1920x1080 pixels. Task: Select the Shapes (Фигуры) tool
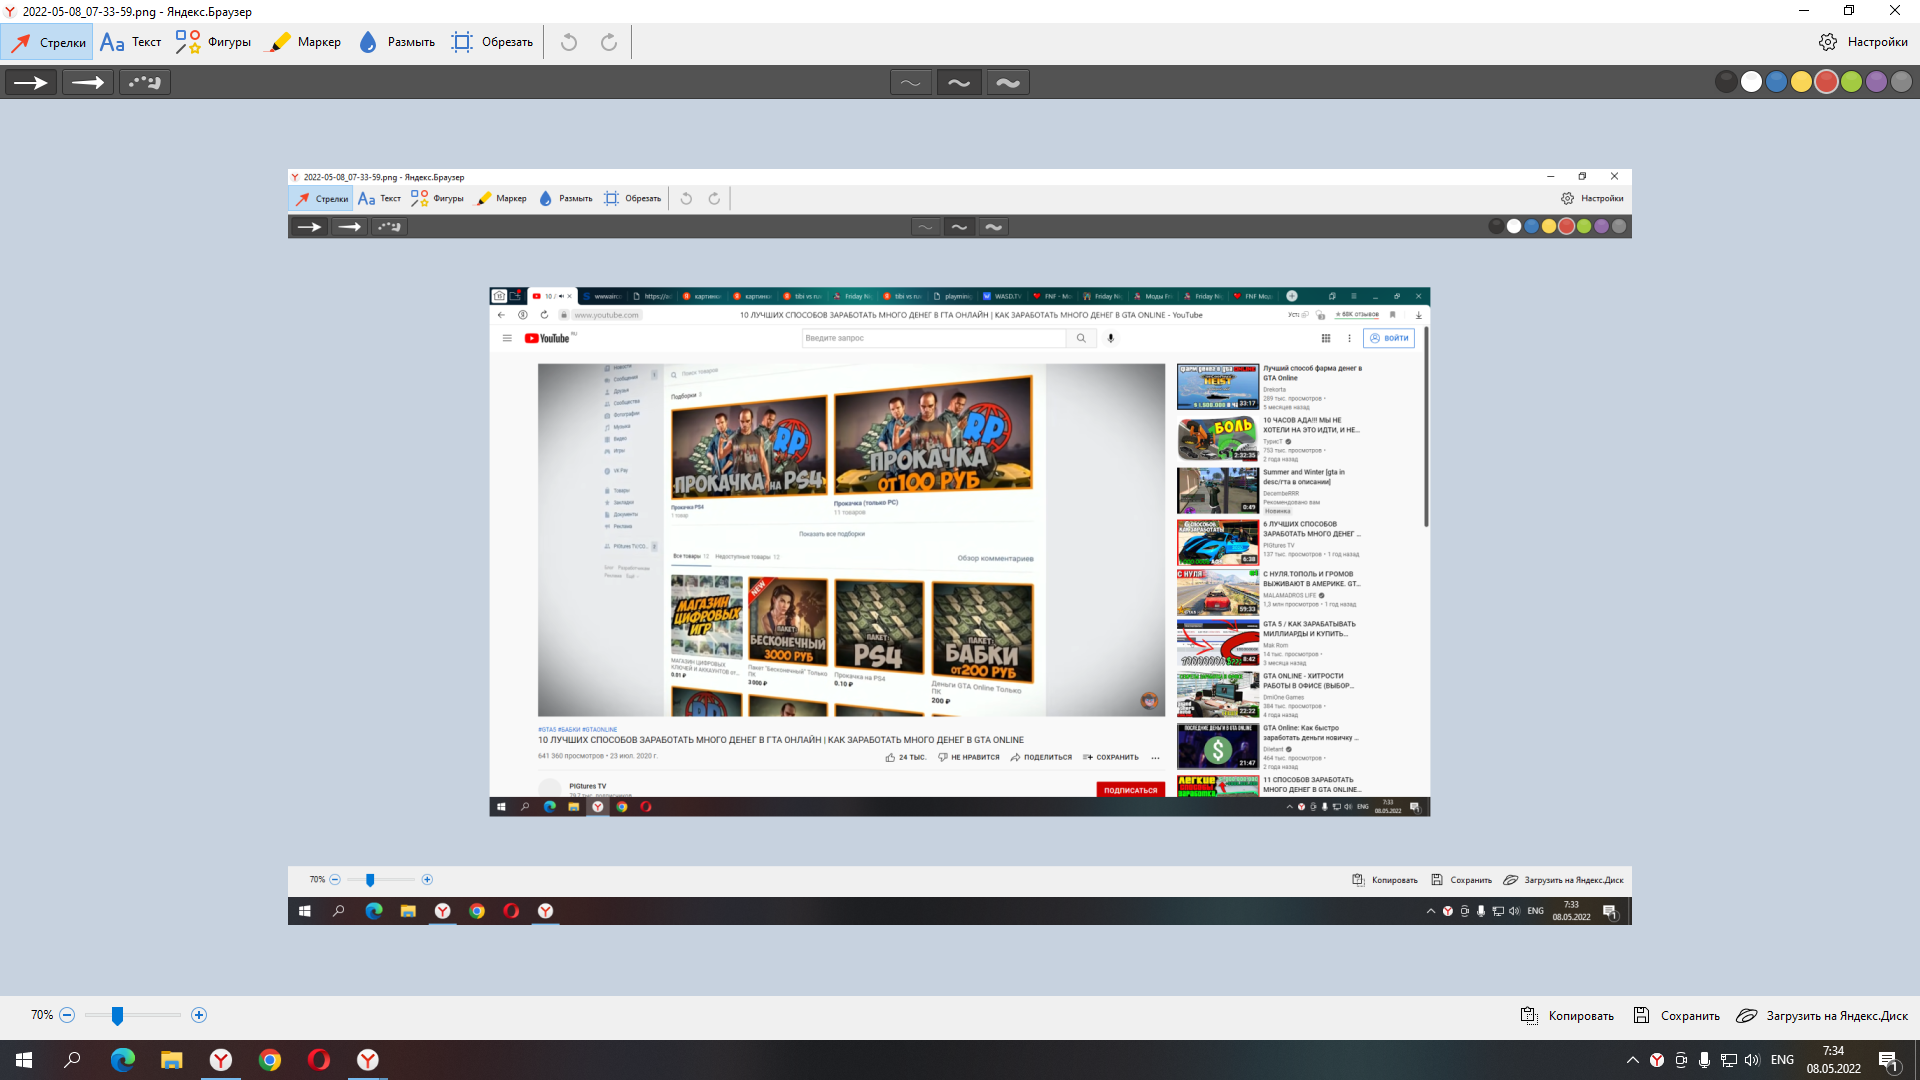pyautogui.click(x=213, y=42)
